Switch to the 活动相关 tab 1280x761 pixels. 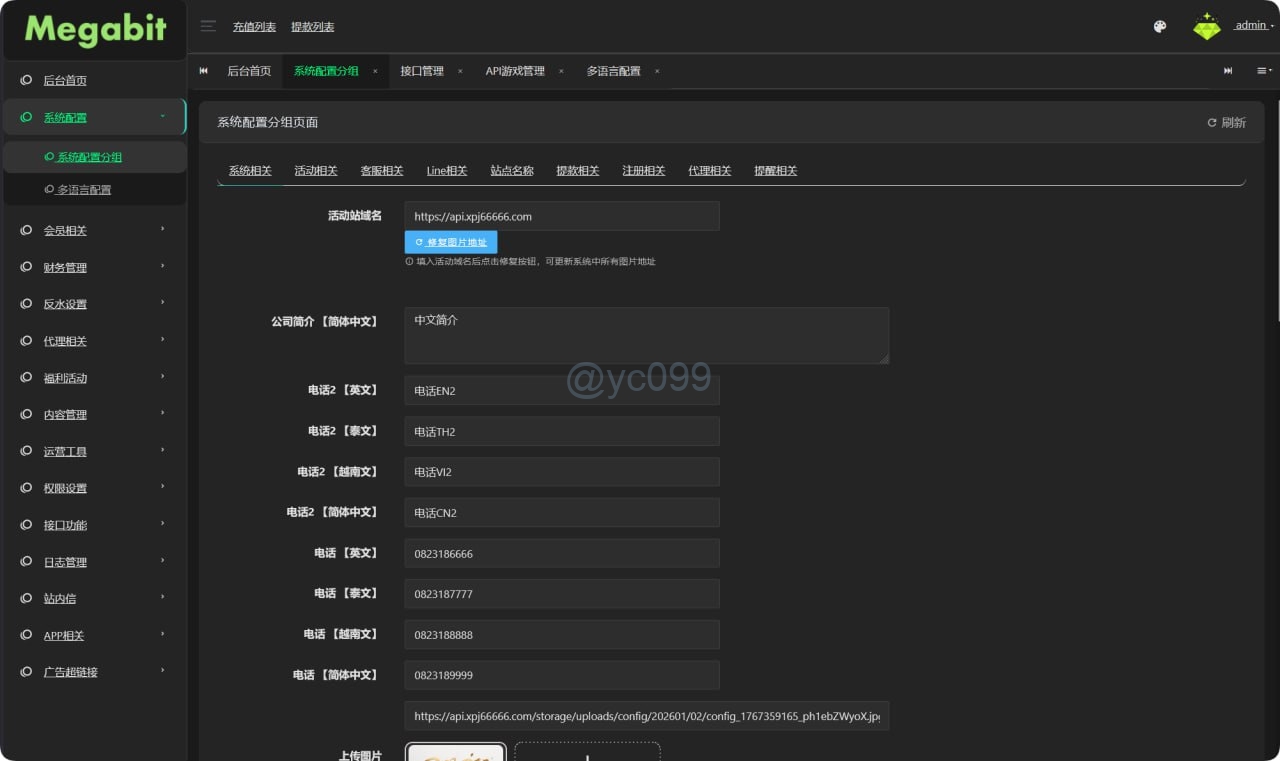click(316, 171)
